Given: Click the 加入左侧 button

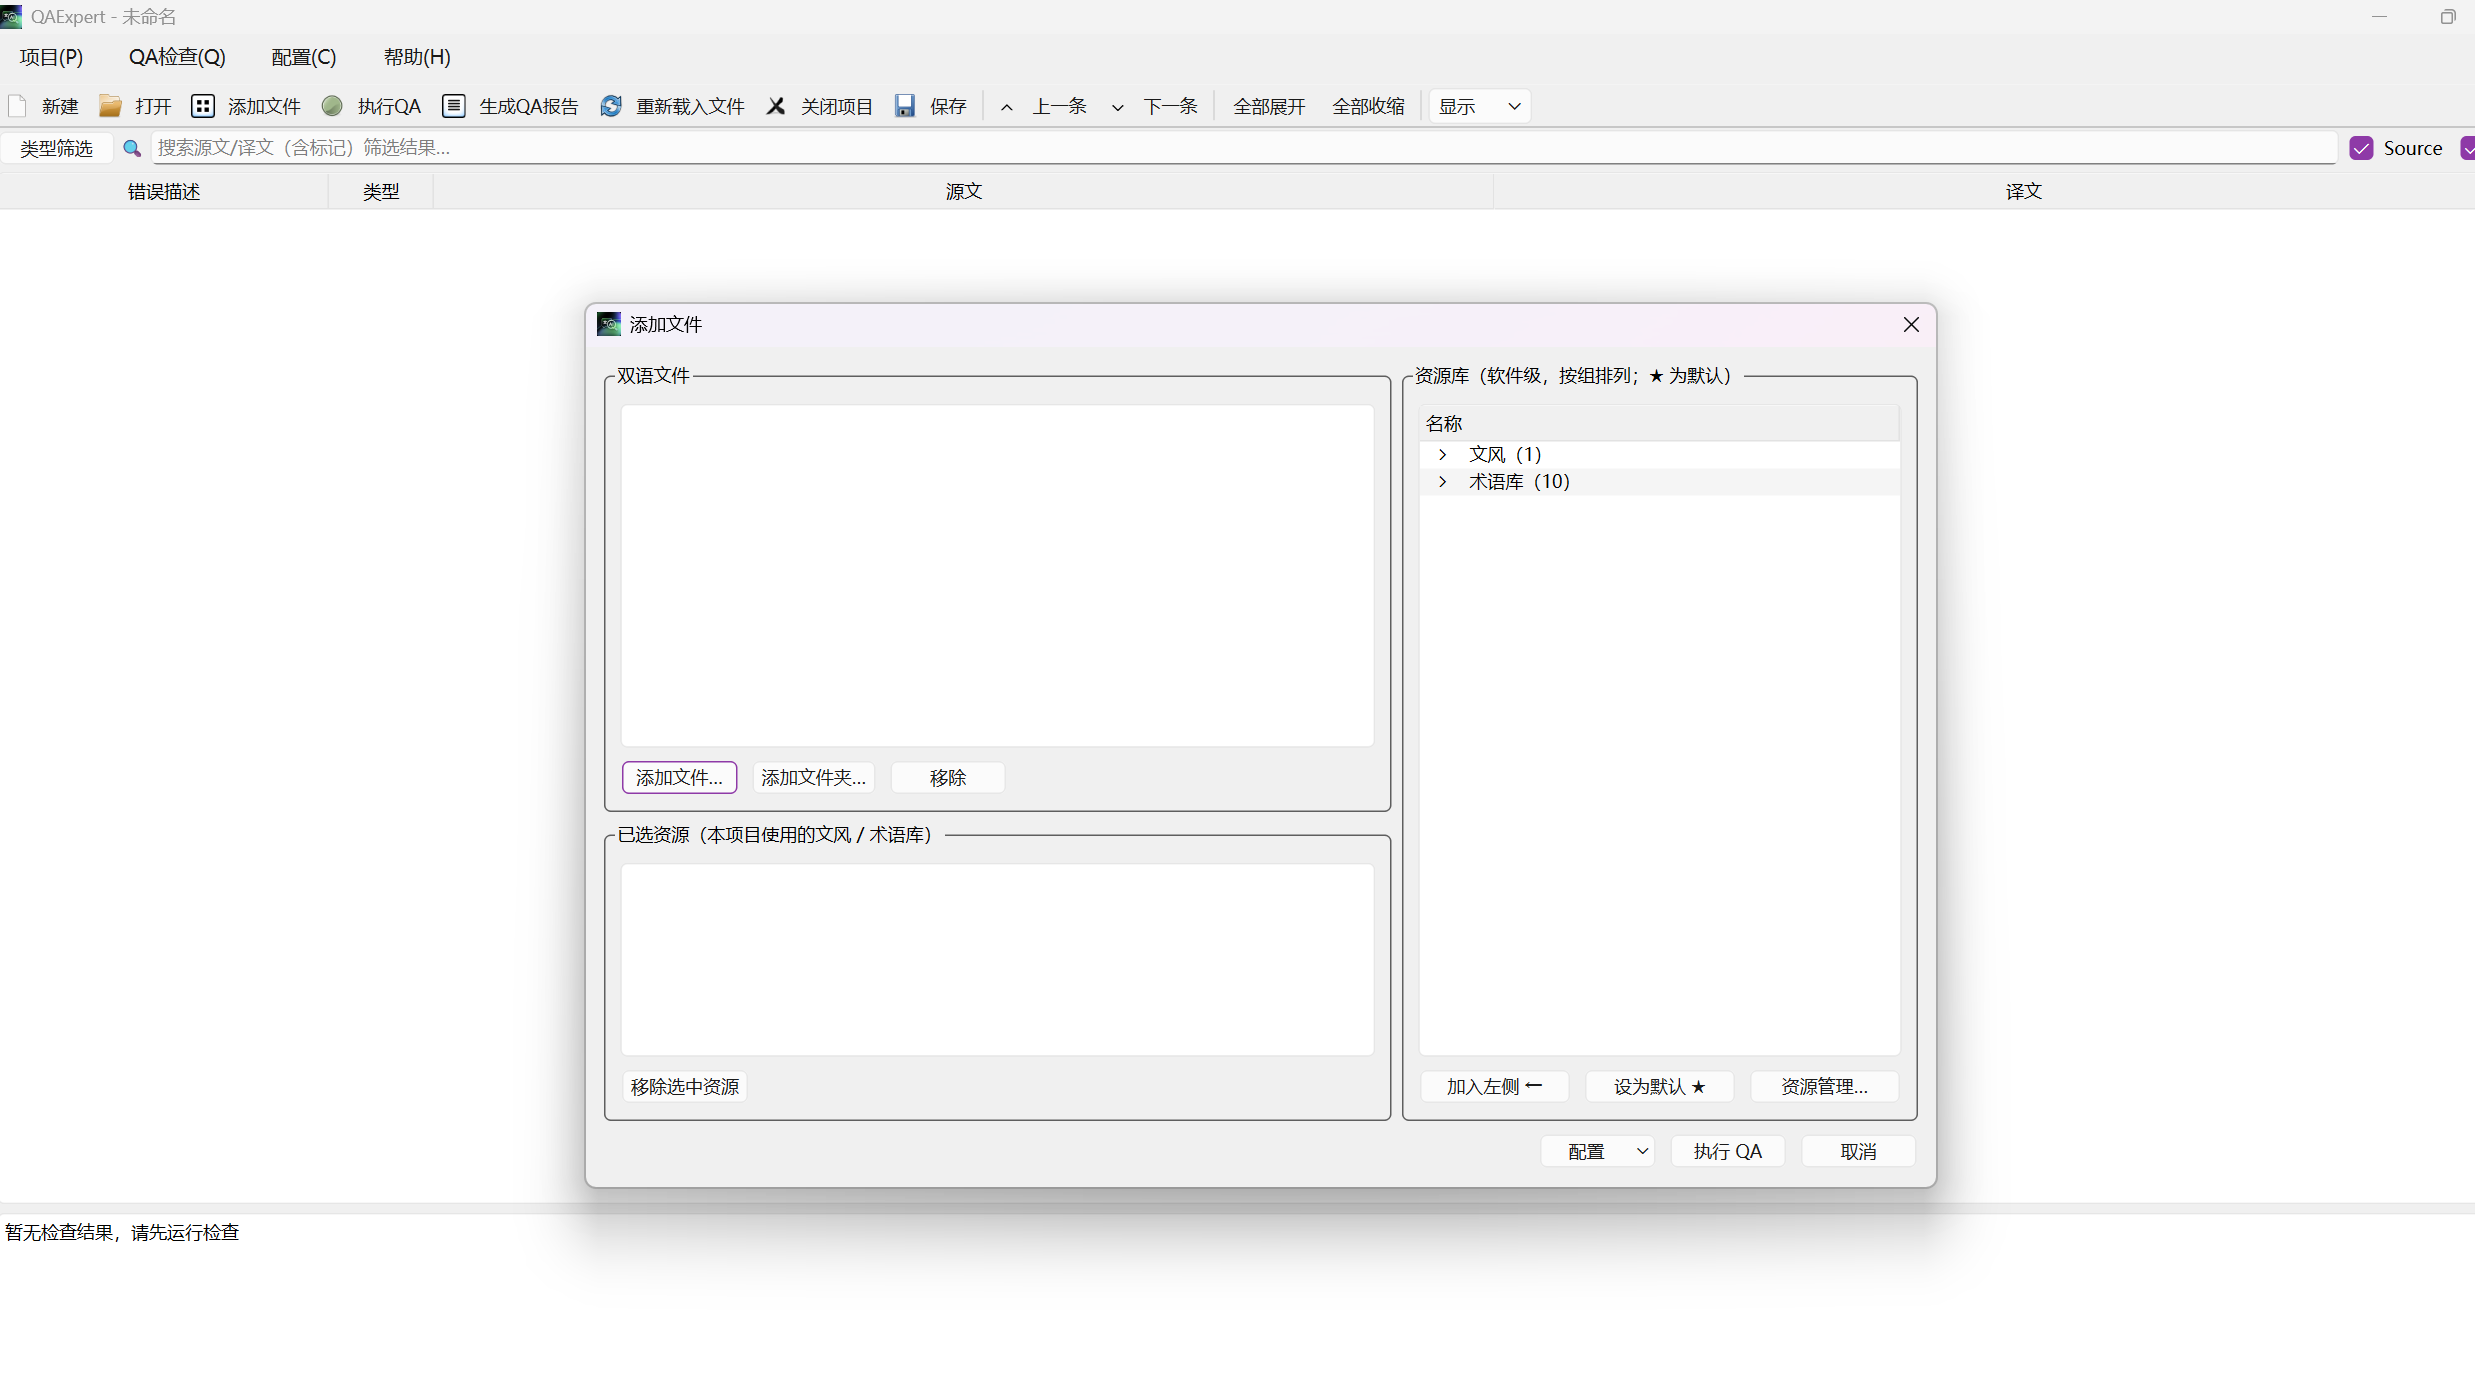Looking at the screenshot, I should click(1494, 1086).
